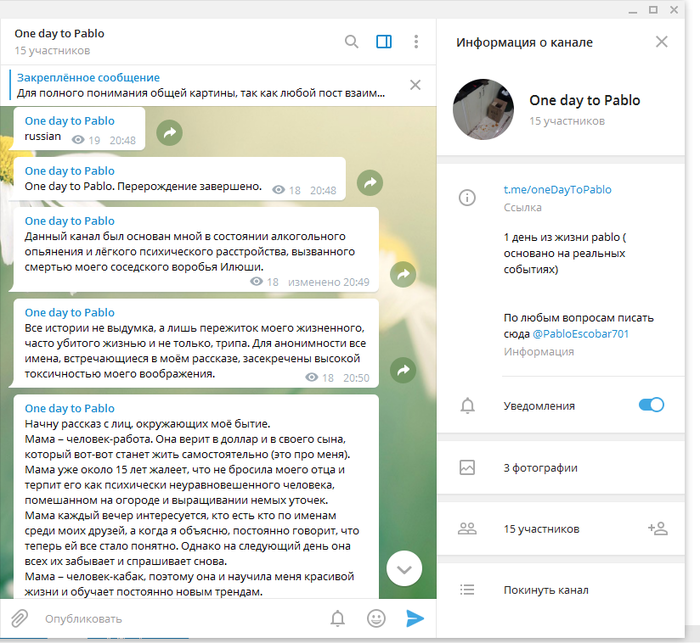The image size is (700, 643).
Task: Add a member with the add-person icon
Action: coord(658,529)
